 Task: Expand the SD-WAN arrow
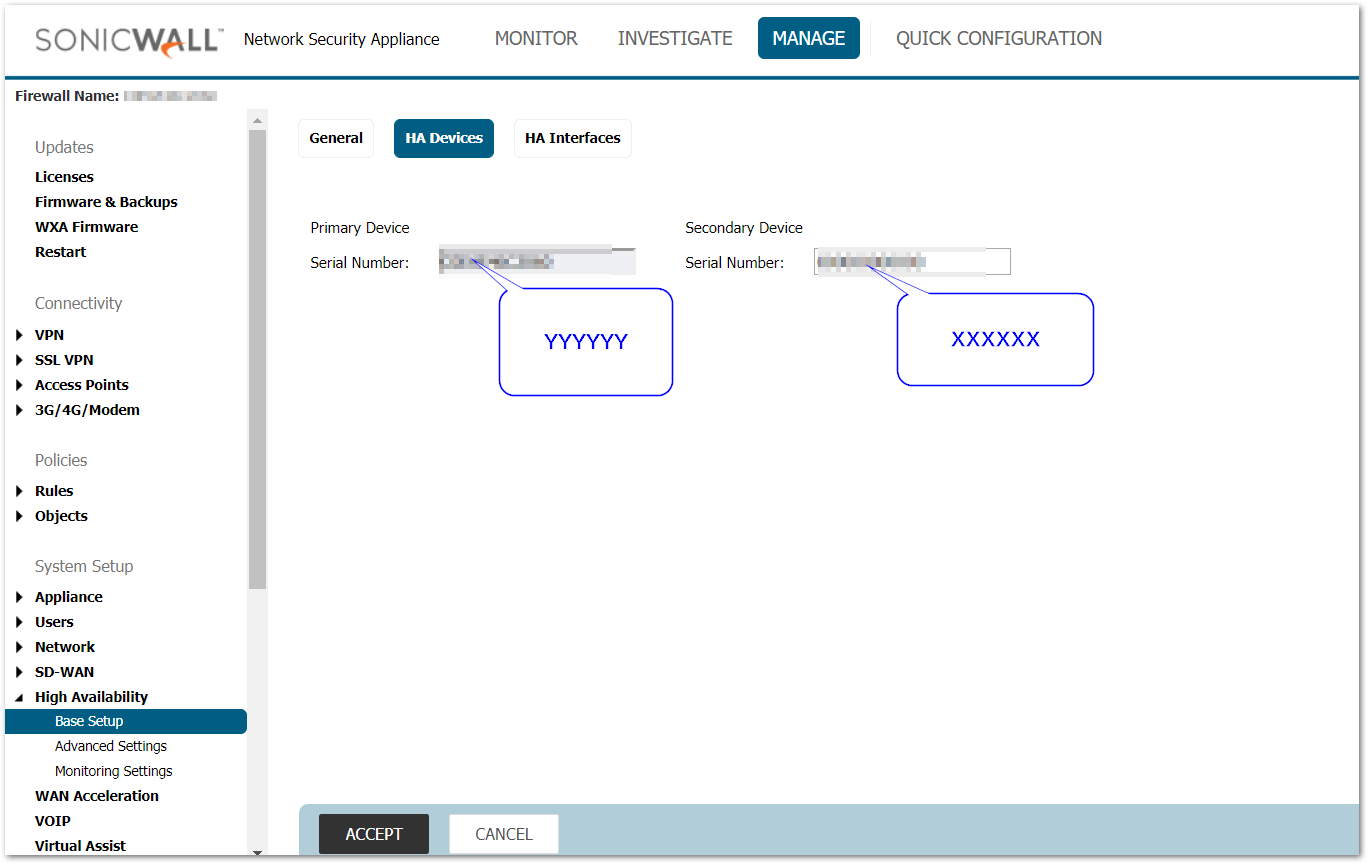coord(19,672)
